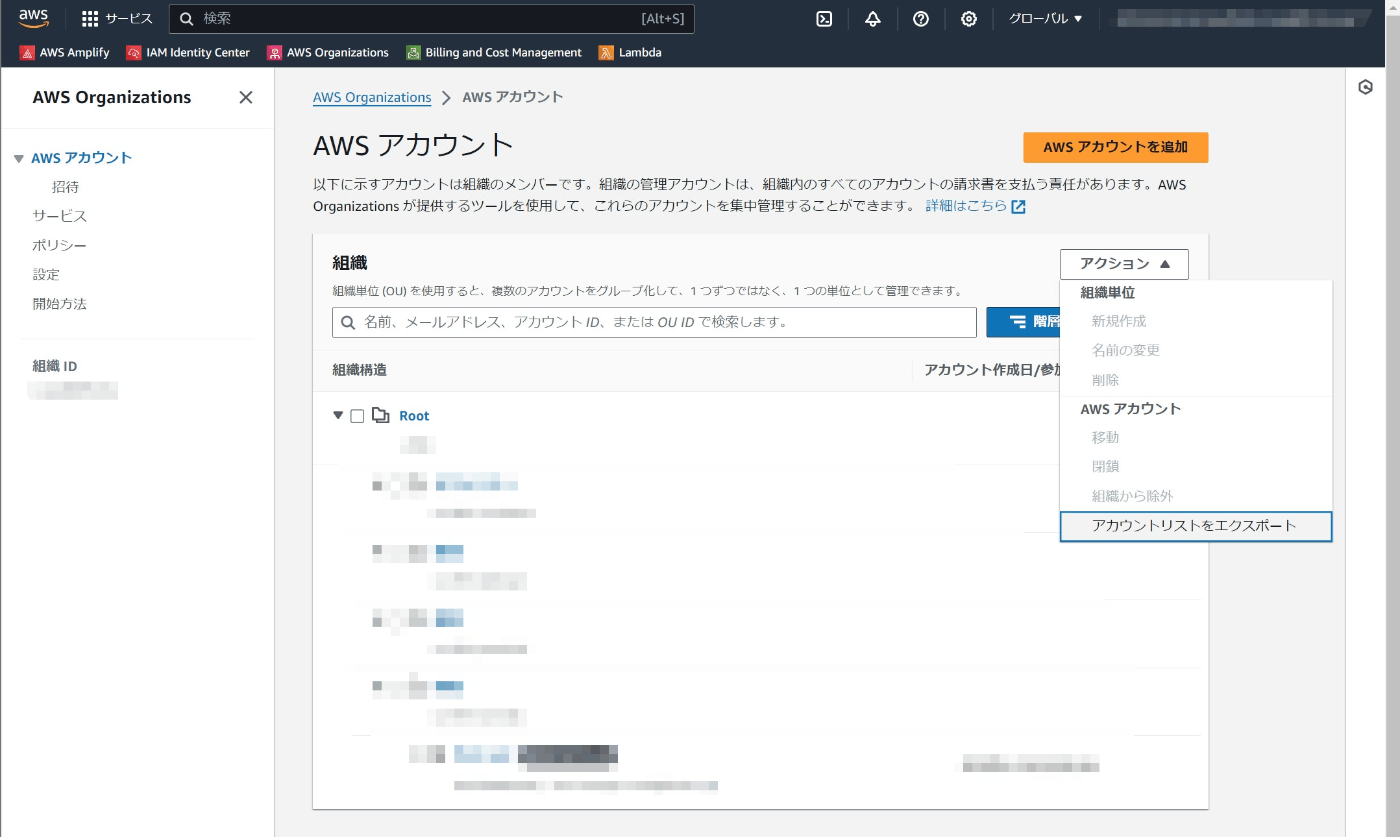The width and height of the screenshot is (1400, 837).
Task: Click the Lambda bookmark icon
Action: click(x=606, y=53)
